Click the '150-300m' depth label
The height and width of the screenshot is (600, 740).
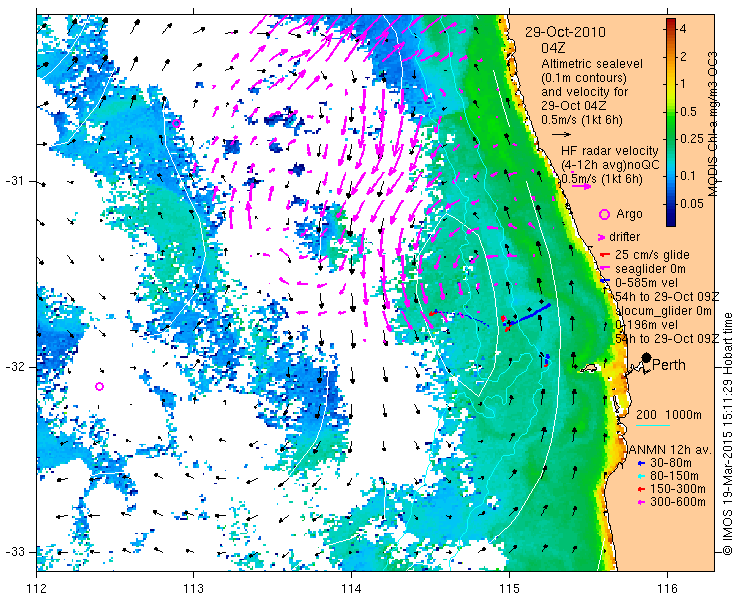[x=677, y=490]
